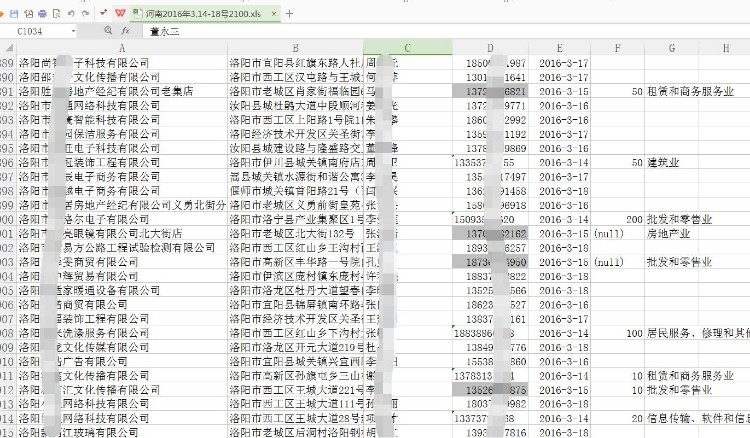Click the cell 居民服务、修理和其

698,333
